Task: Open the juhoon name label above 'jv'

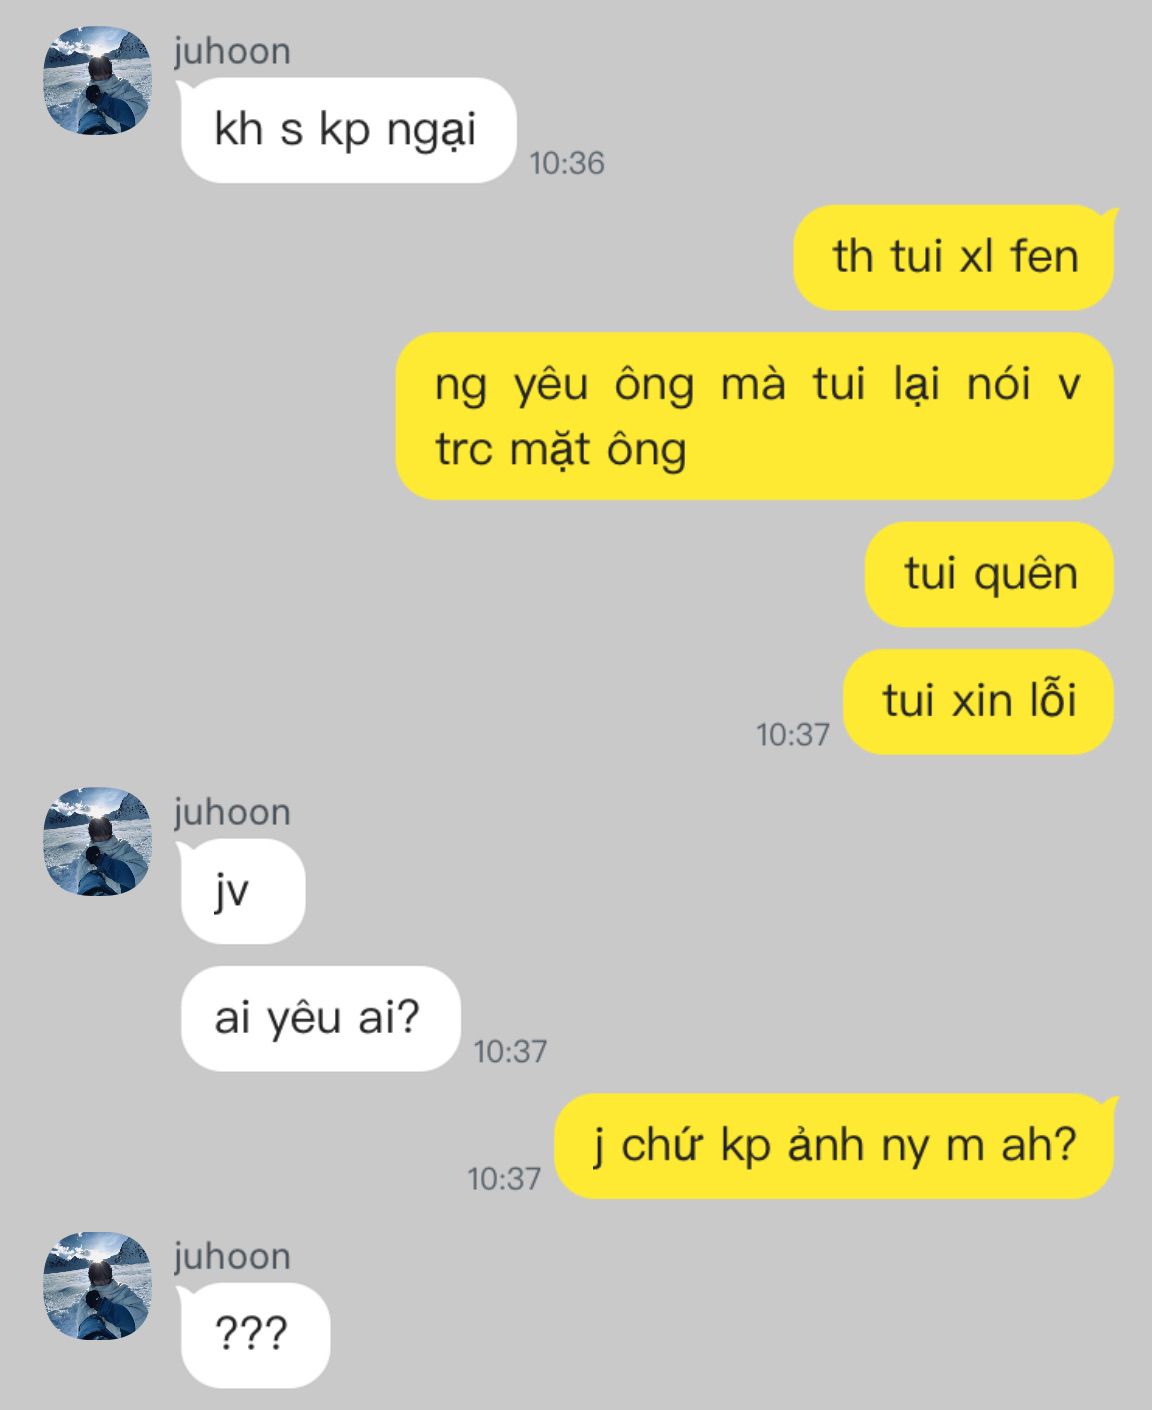Action: (x=232, y=812)
